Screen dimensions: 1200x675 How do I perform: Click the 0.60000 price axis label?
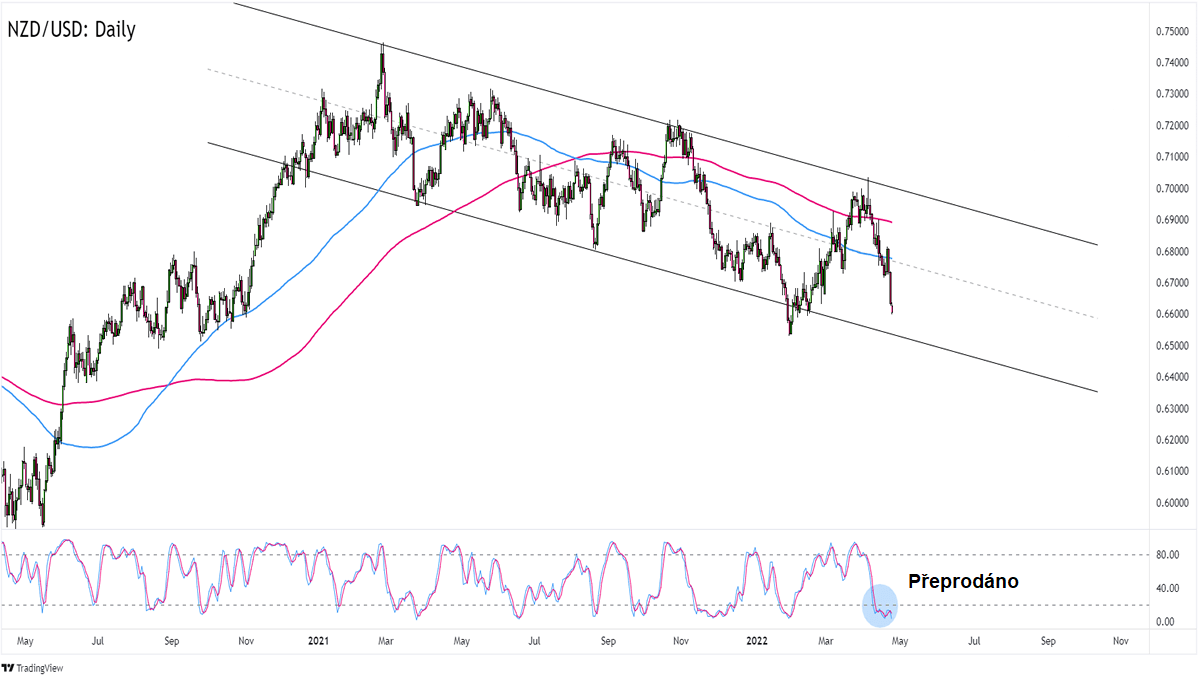point(1172,503)
